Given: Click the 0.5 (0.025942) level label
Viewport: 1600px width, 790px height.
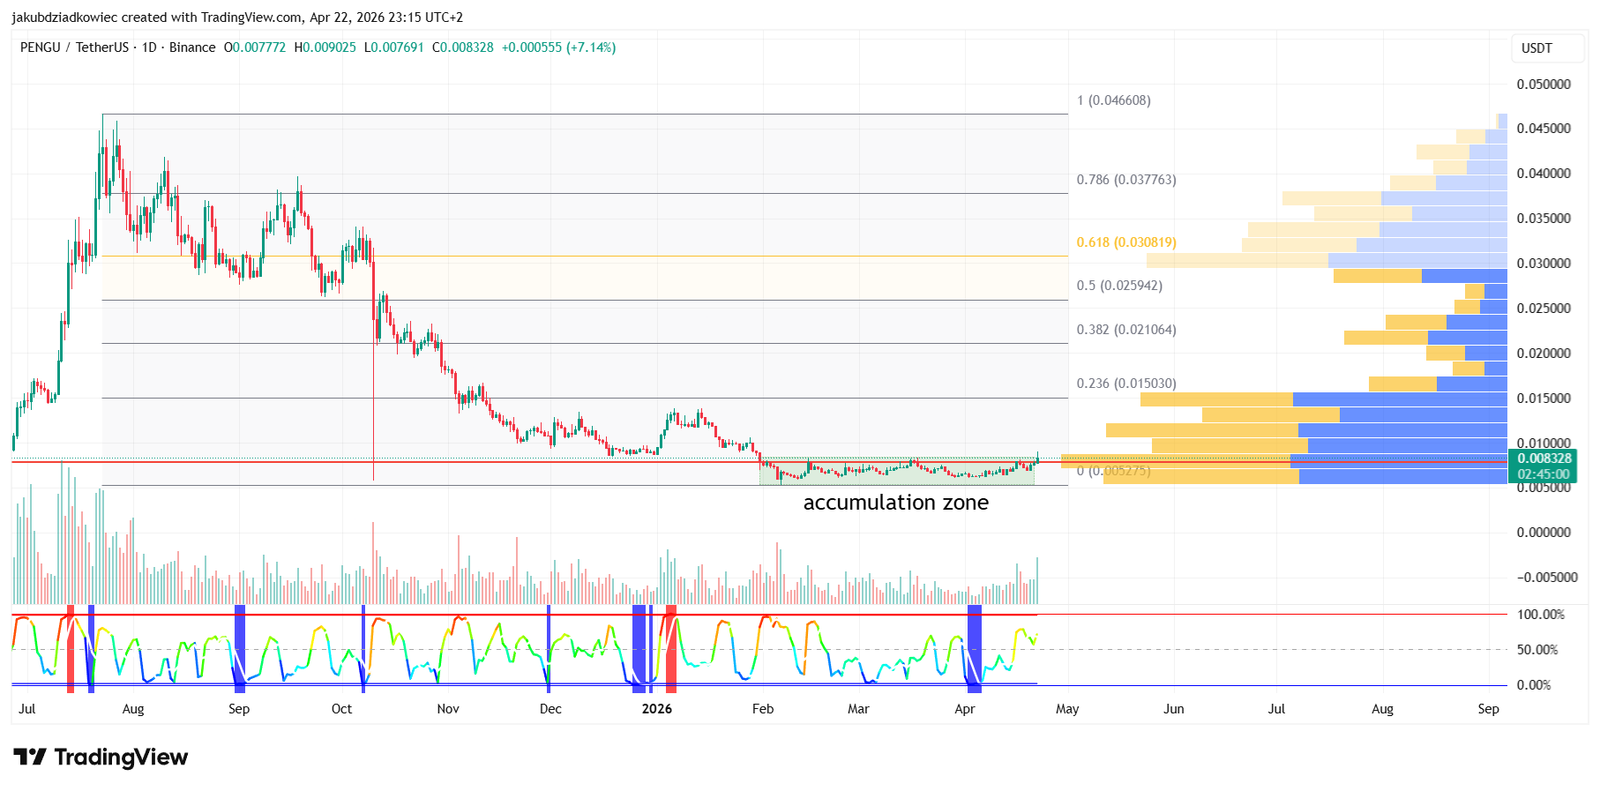Looking at the screenshot, I should (1119, 285).
